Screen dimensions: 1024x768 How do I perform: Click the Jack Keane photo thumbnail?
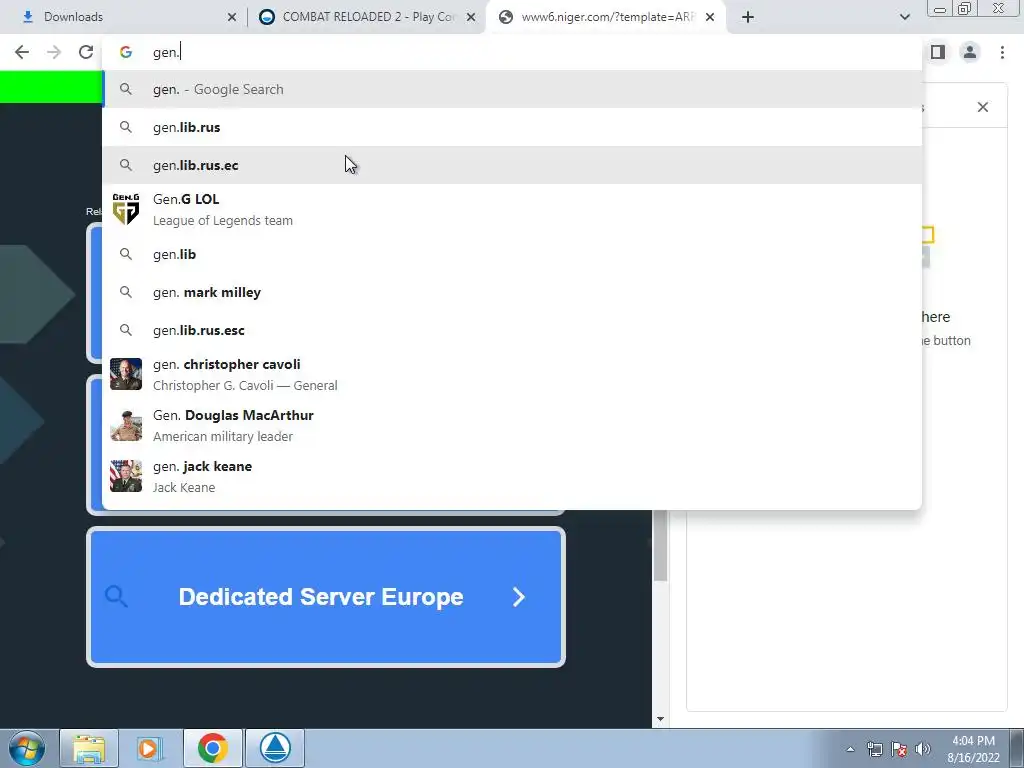(x=125, y=476)
